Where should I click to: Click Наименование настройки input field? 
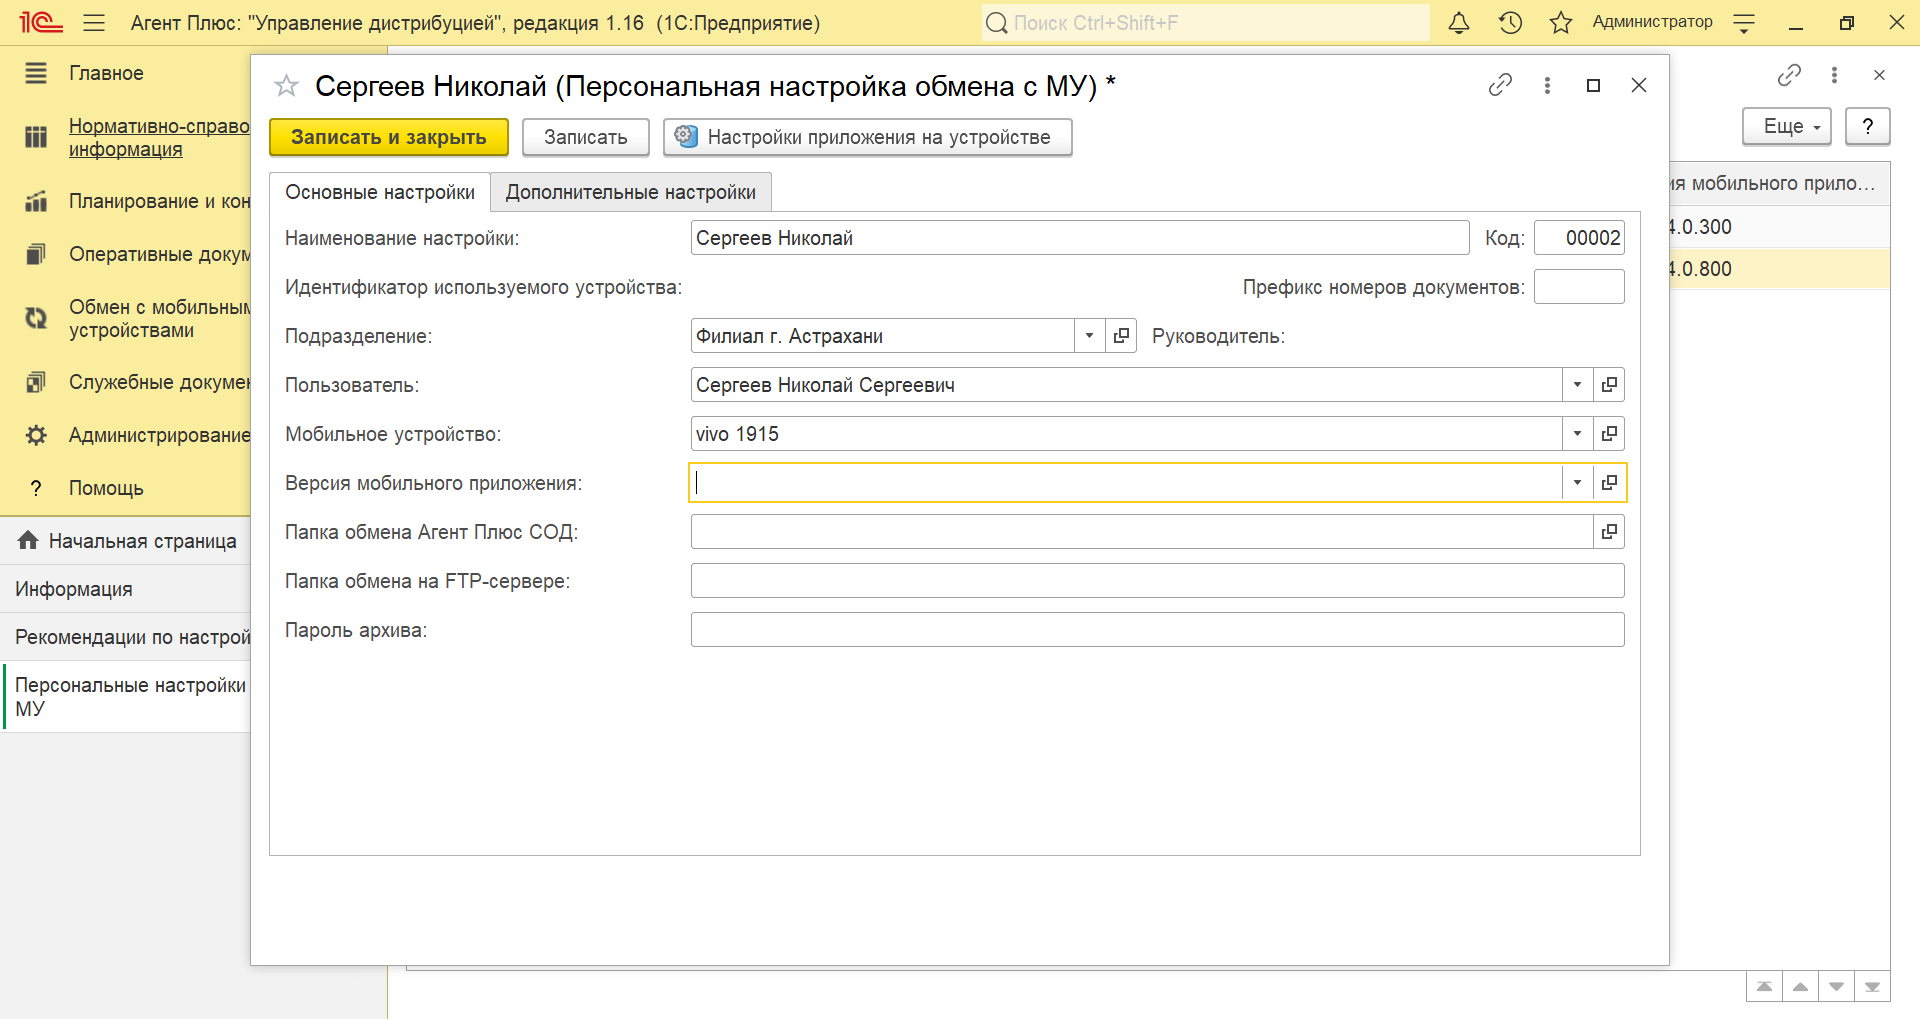pos(1080,238)
